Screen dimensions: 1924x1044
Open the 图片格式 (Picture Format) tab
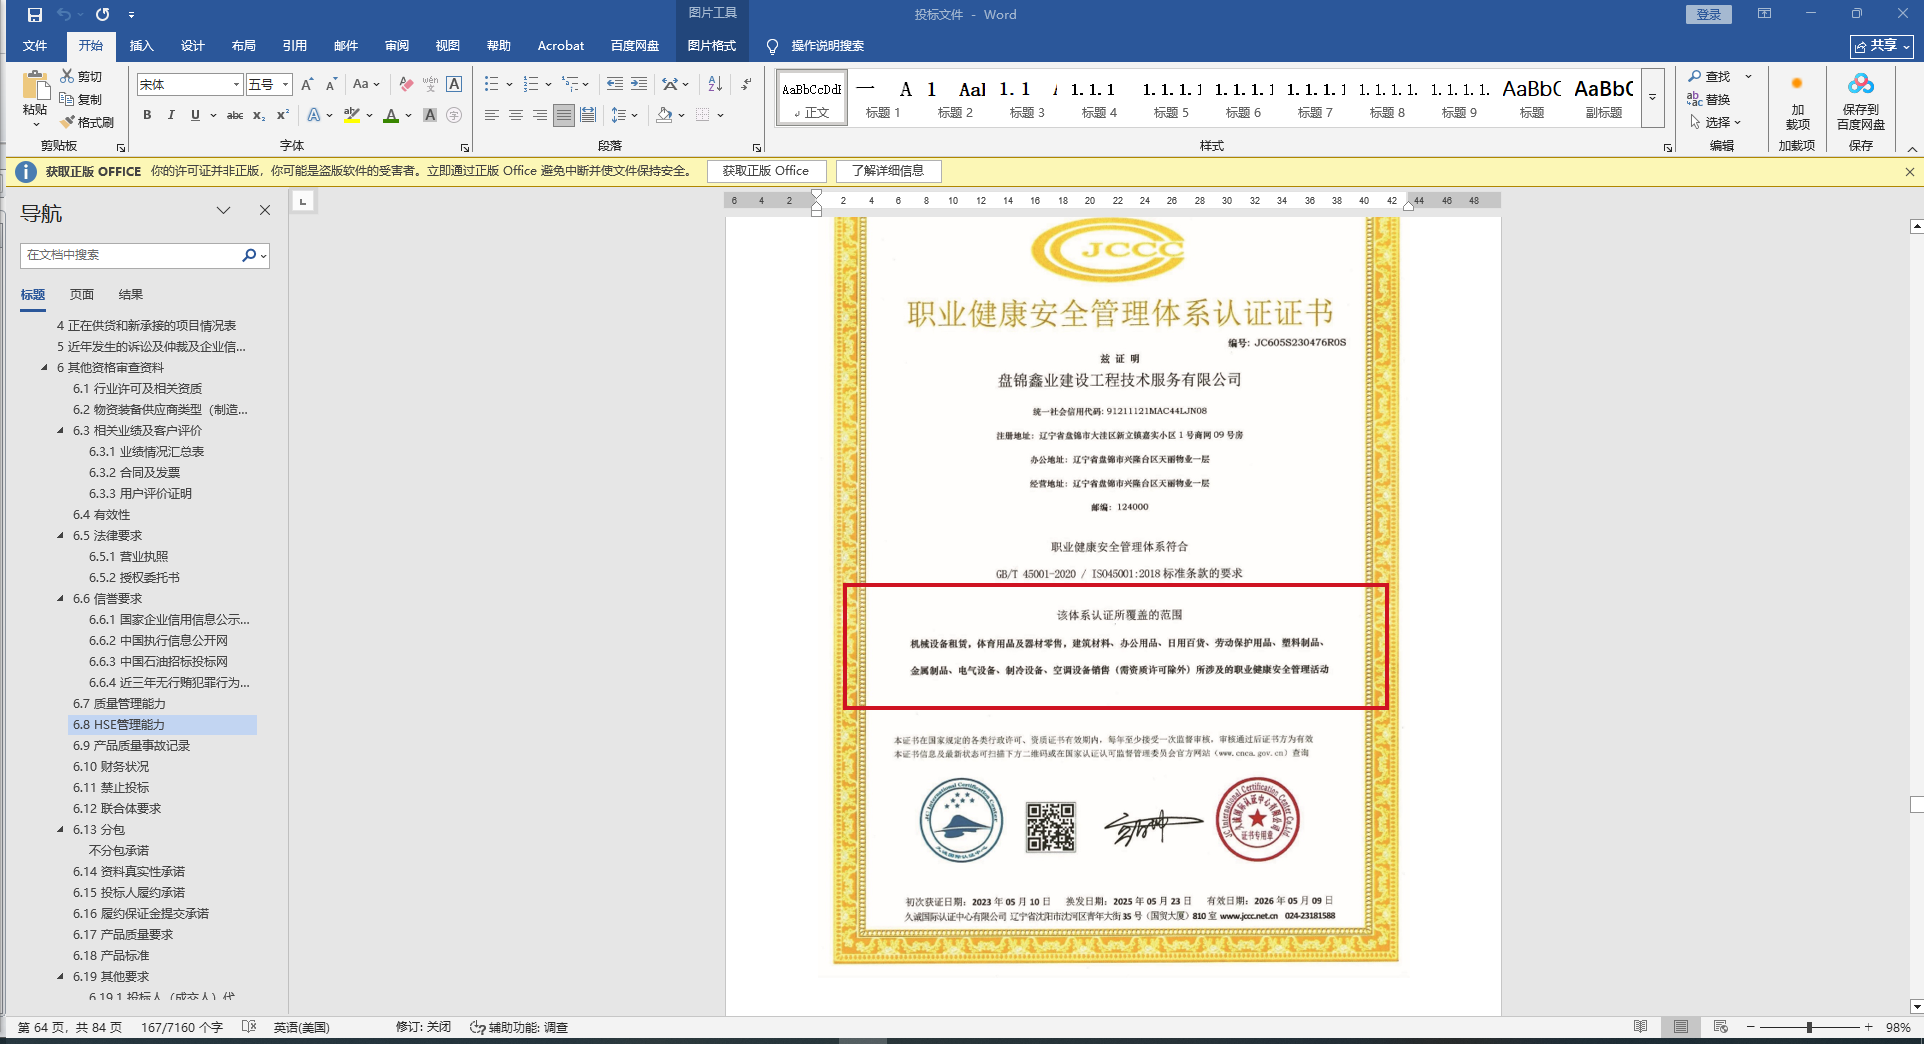point(712,46)
